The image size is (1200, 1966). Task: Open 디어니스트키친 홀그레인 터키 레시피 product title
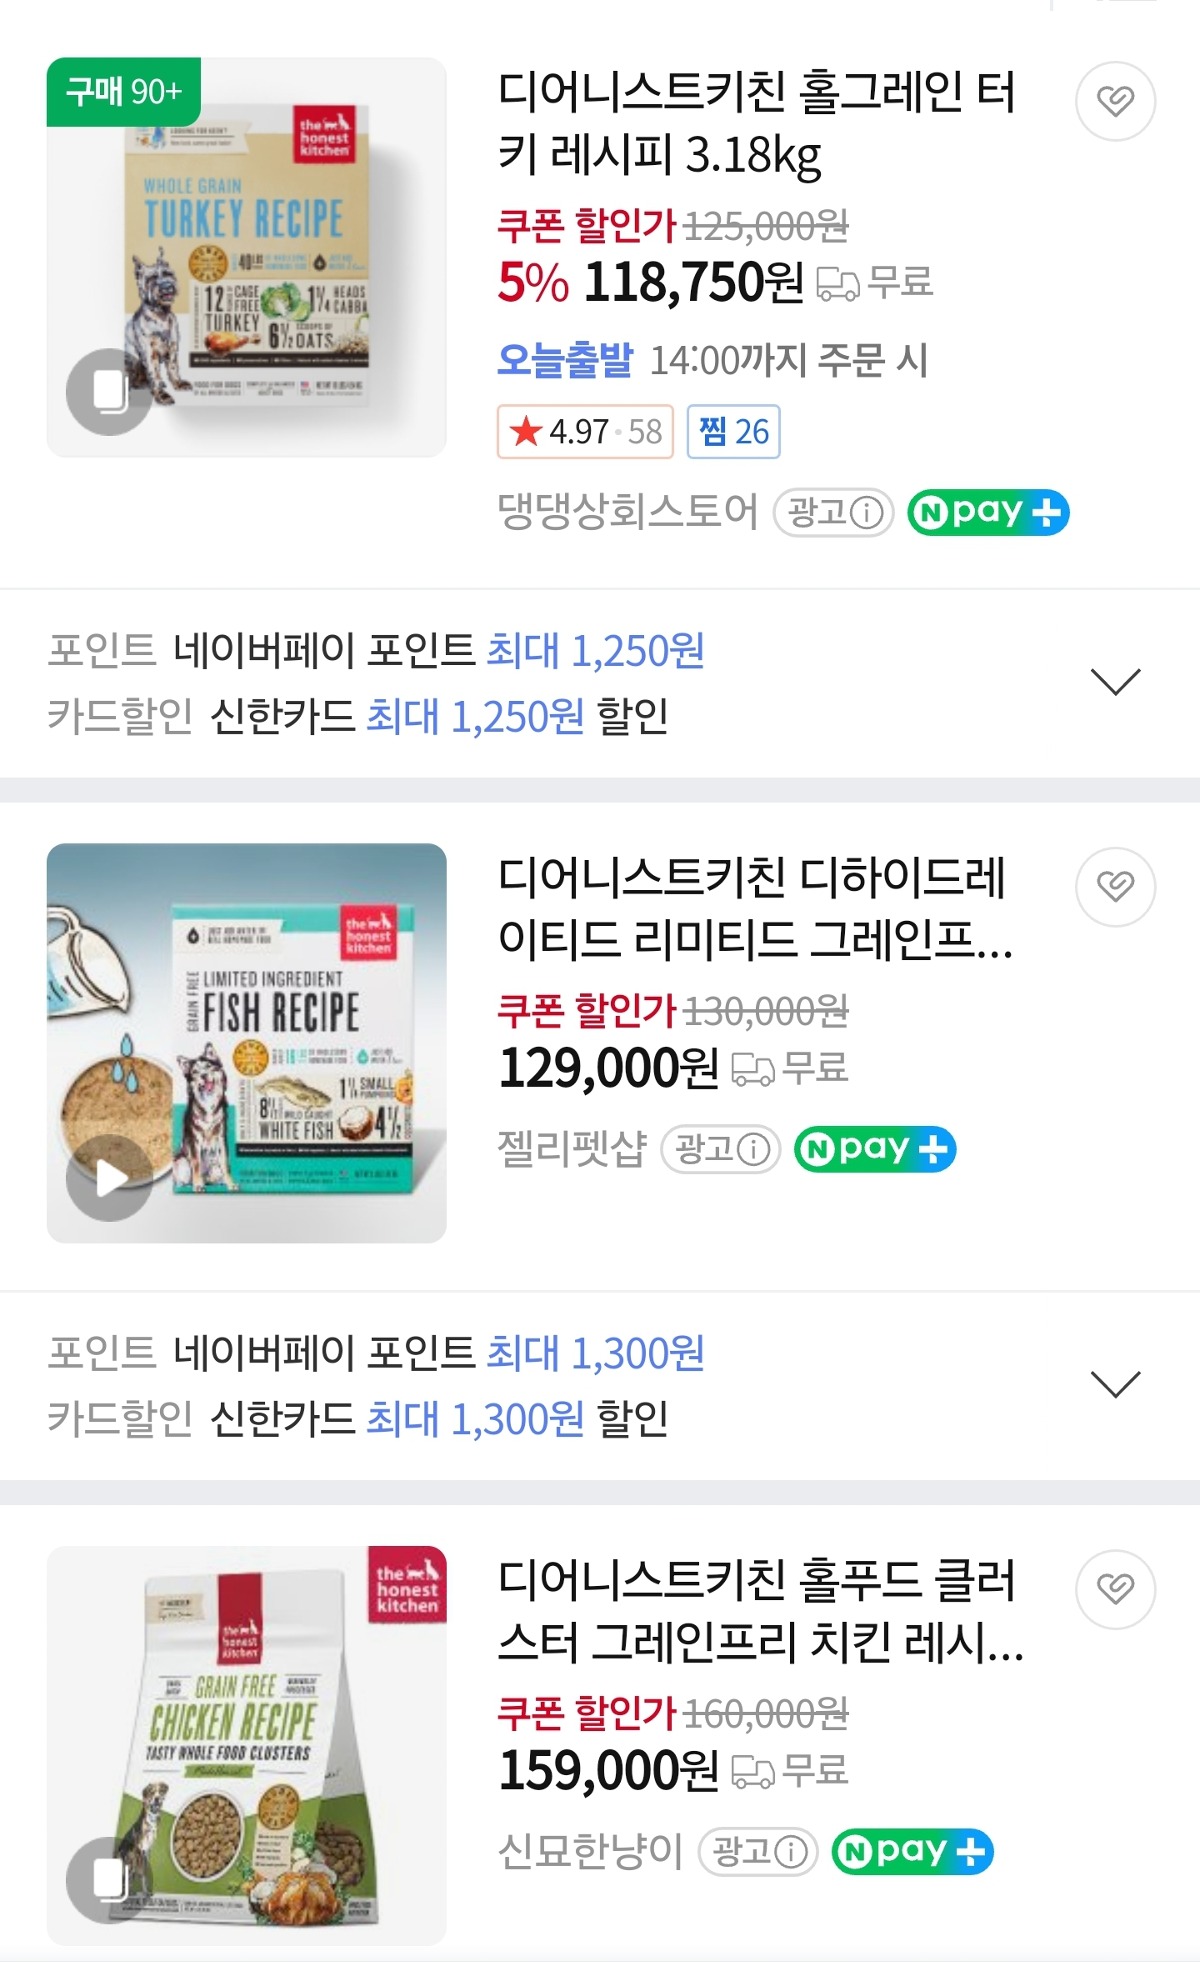756,123
